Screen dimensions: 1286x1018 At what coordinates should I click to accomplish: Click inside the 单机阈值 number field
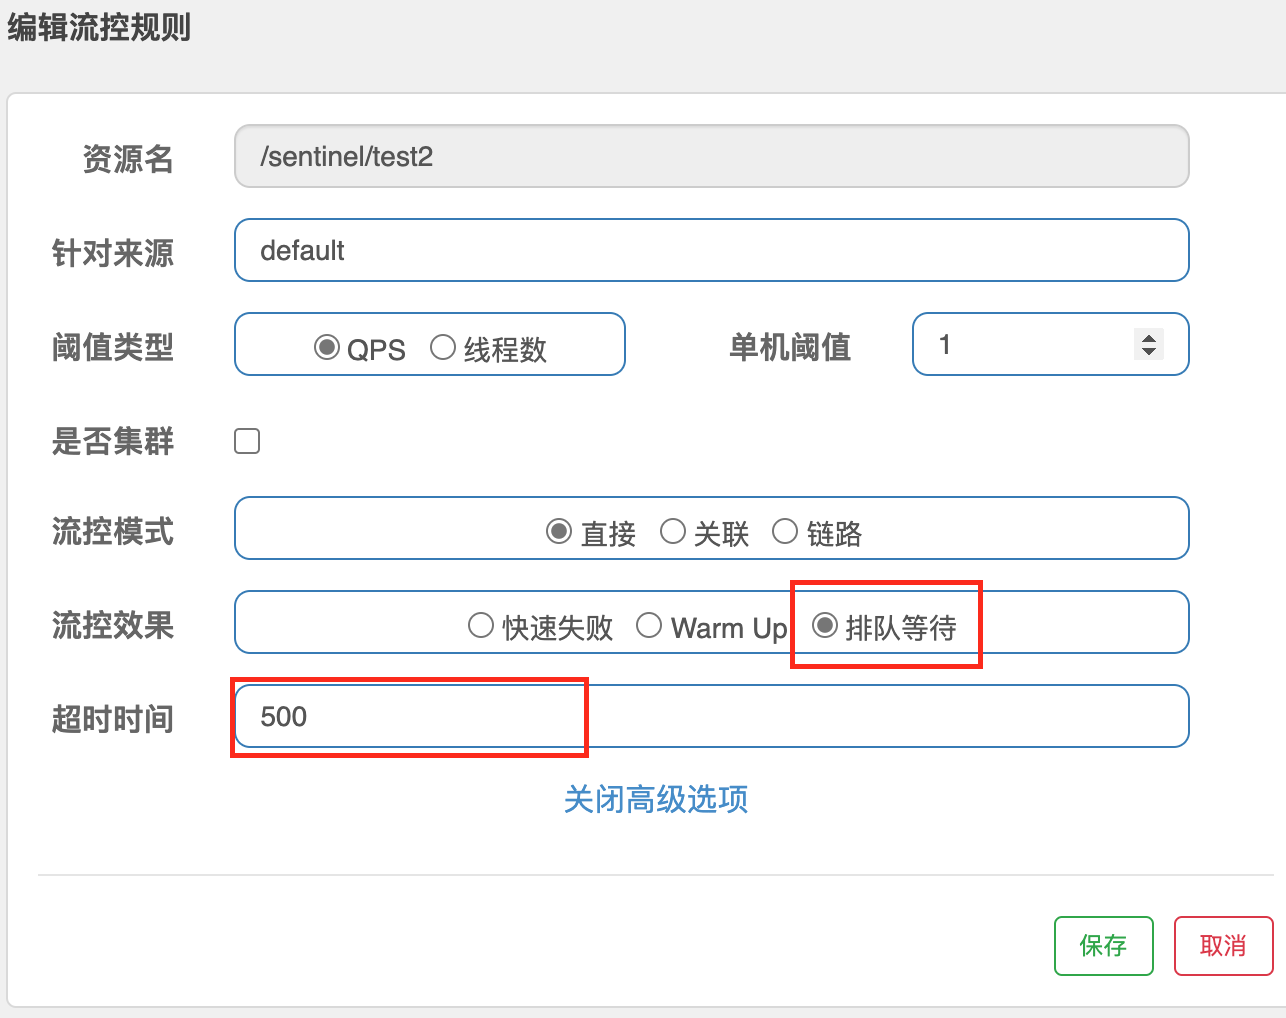[x=1020, y=345]
